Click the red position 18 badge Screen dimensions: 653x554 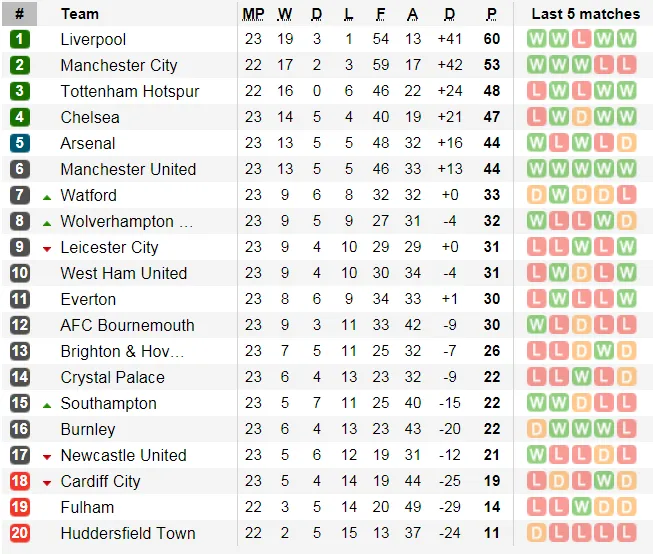(x=20, y=481)
